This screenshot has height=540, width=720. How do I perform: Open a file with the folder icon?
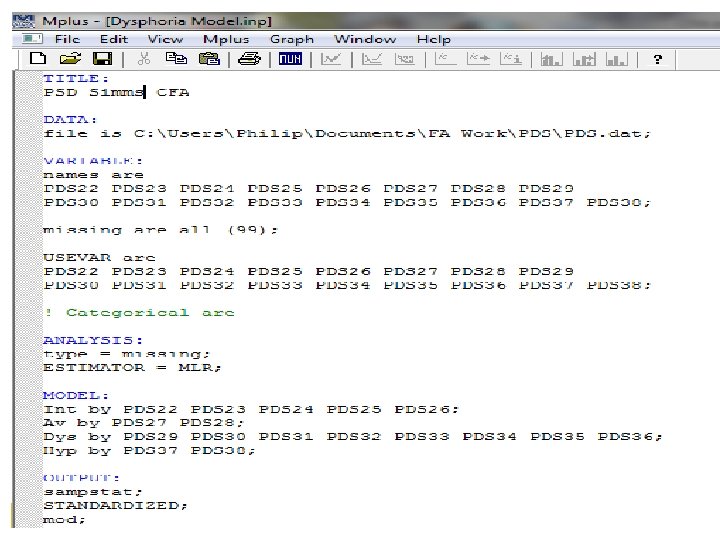tap(70, 58)
